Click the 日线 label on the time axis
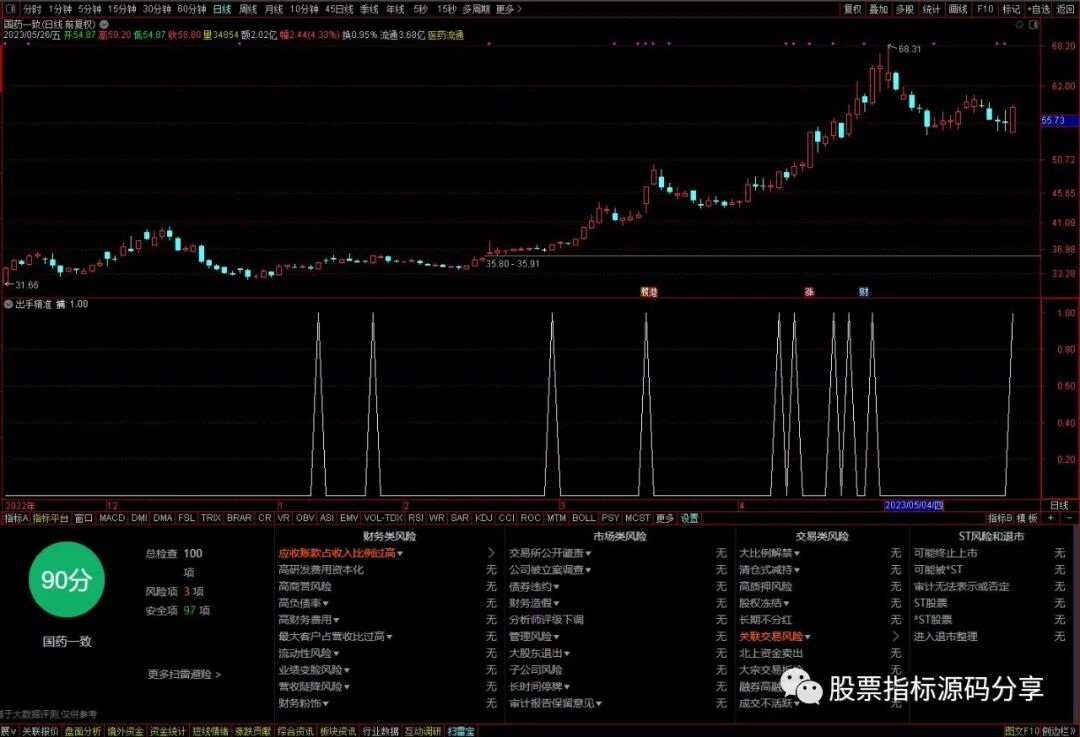The image size is (1080, 737). tap(1059, 506)
